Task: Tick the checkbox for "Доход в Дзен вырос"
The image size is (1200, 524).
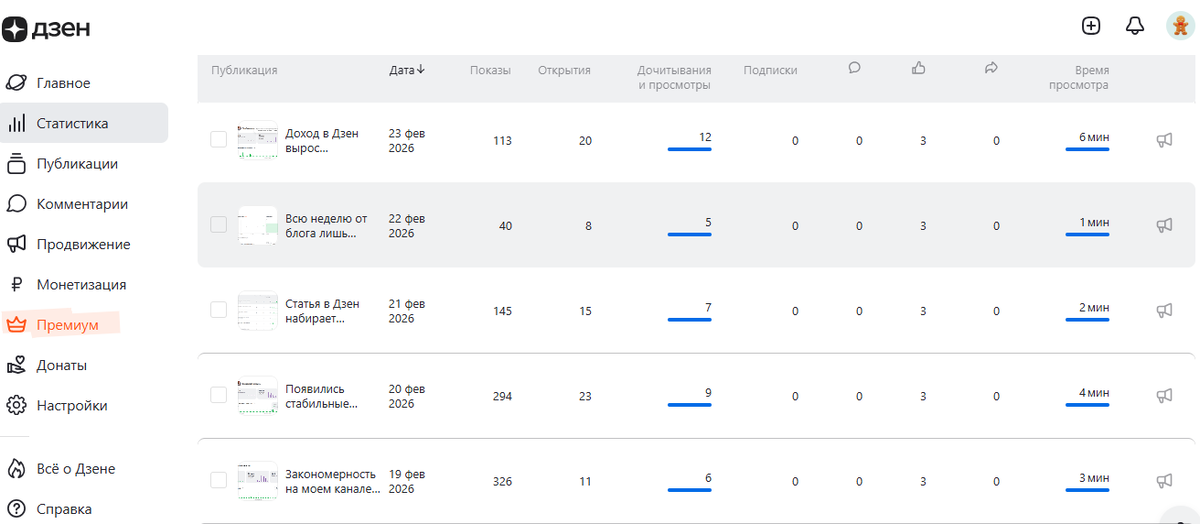Action: click(x=218, y=140)
